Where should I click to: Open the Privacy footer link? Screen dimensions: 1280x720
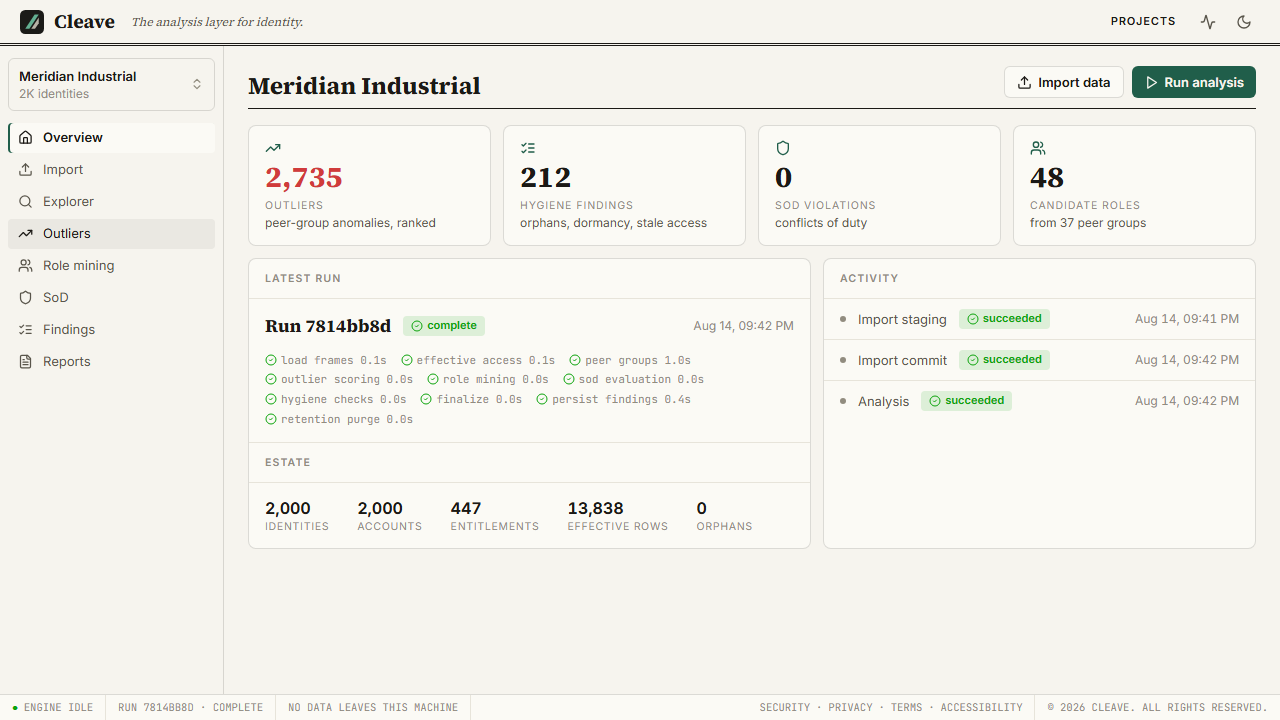(850, 708)
